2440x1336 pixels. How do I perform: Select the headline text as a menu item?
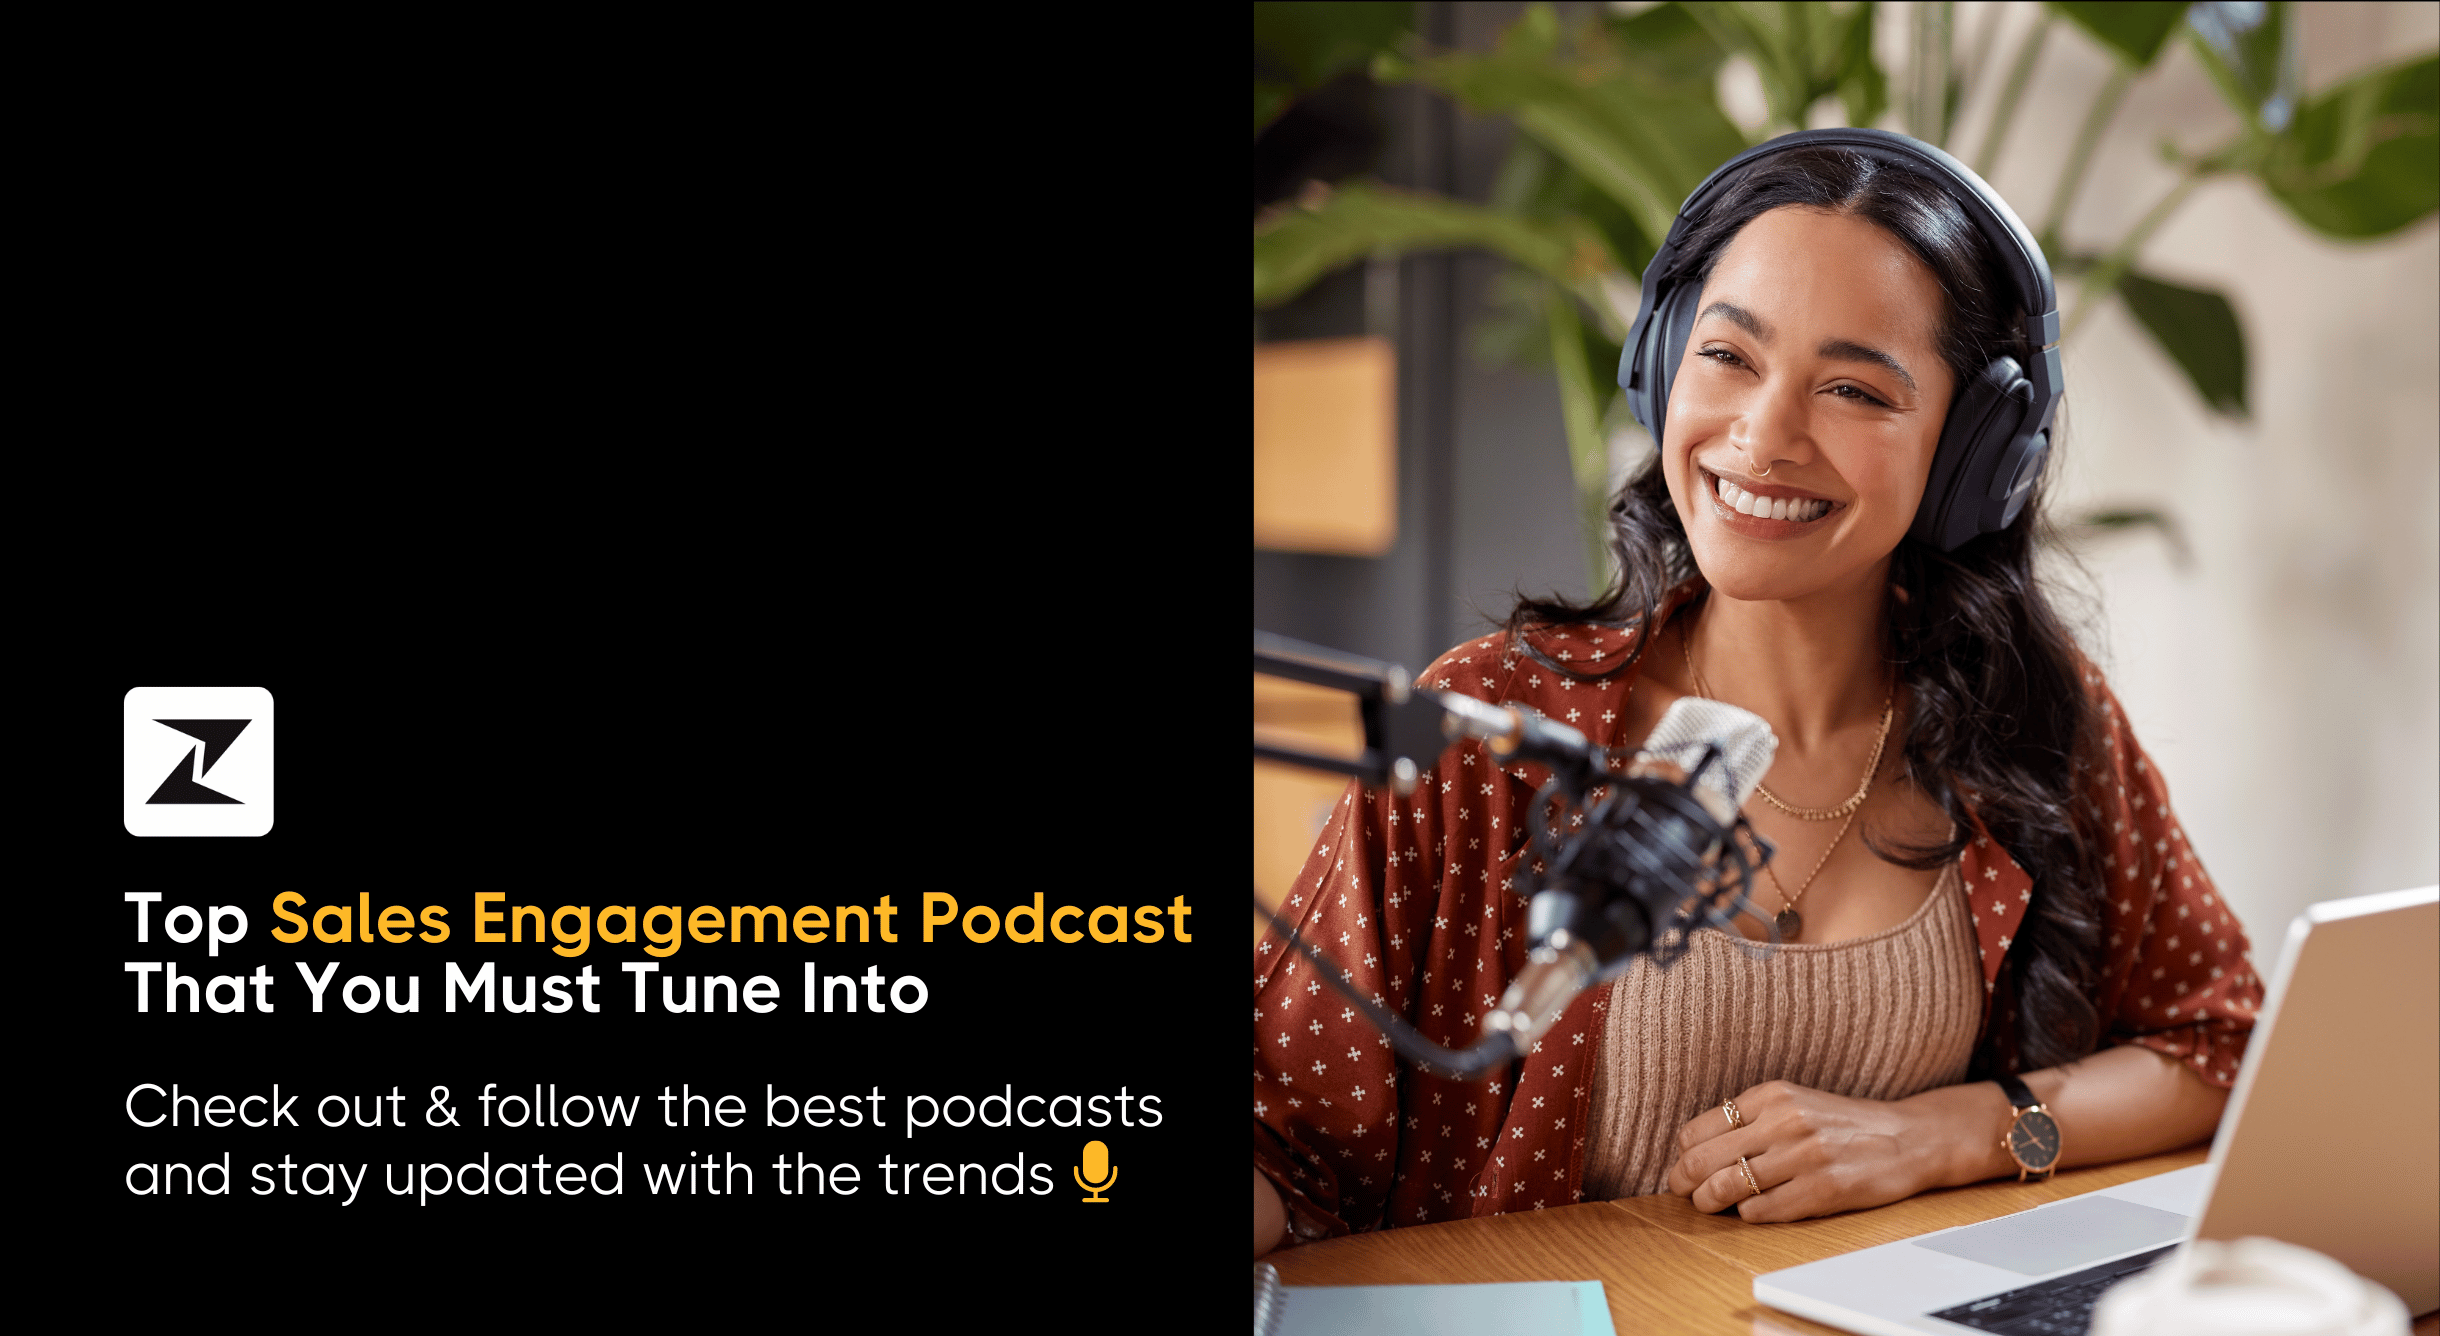660,920
